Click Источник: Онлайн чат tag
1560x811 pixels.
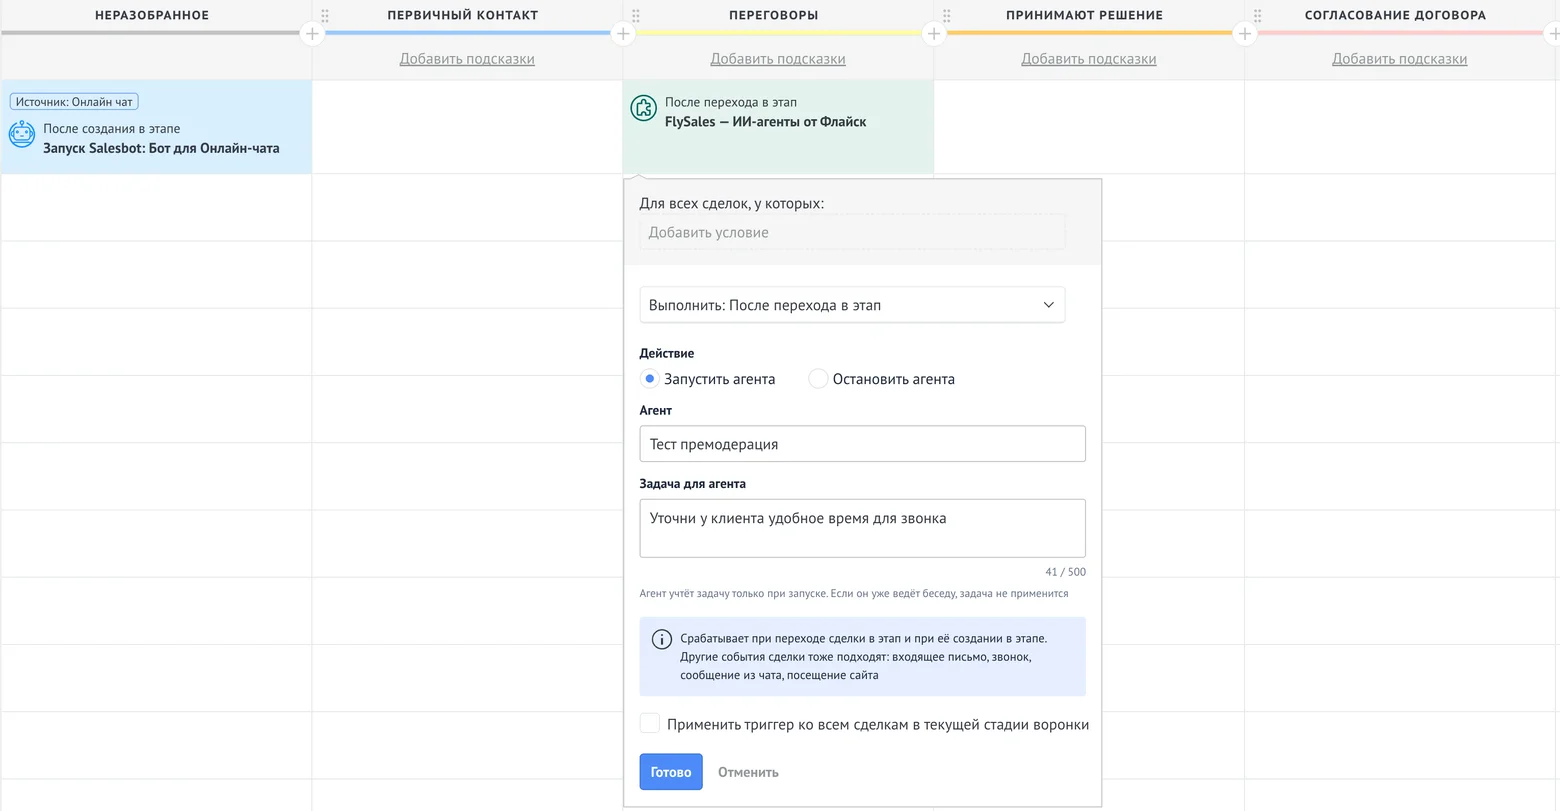point(74,102)
